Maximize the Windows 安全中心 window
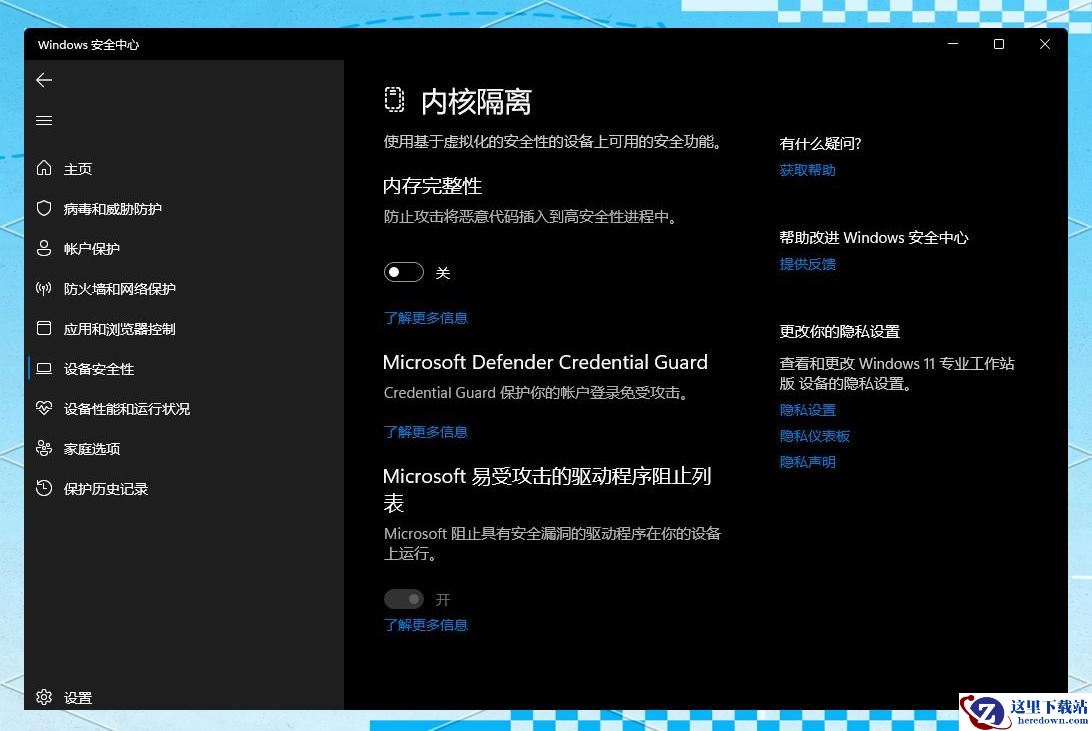 tap(999, 44)
